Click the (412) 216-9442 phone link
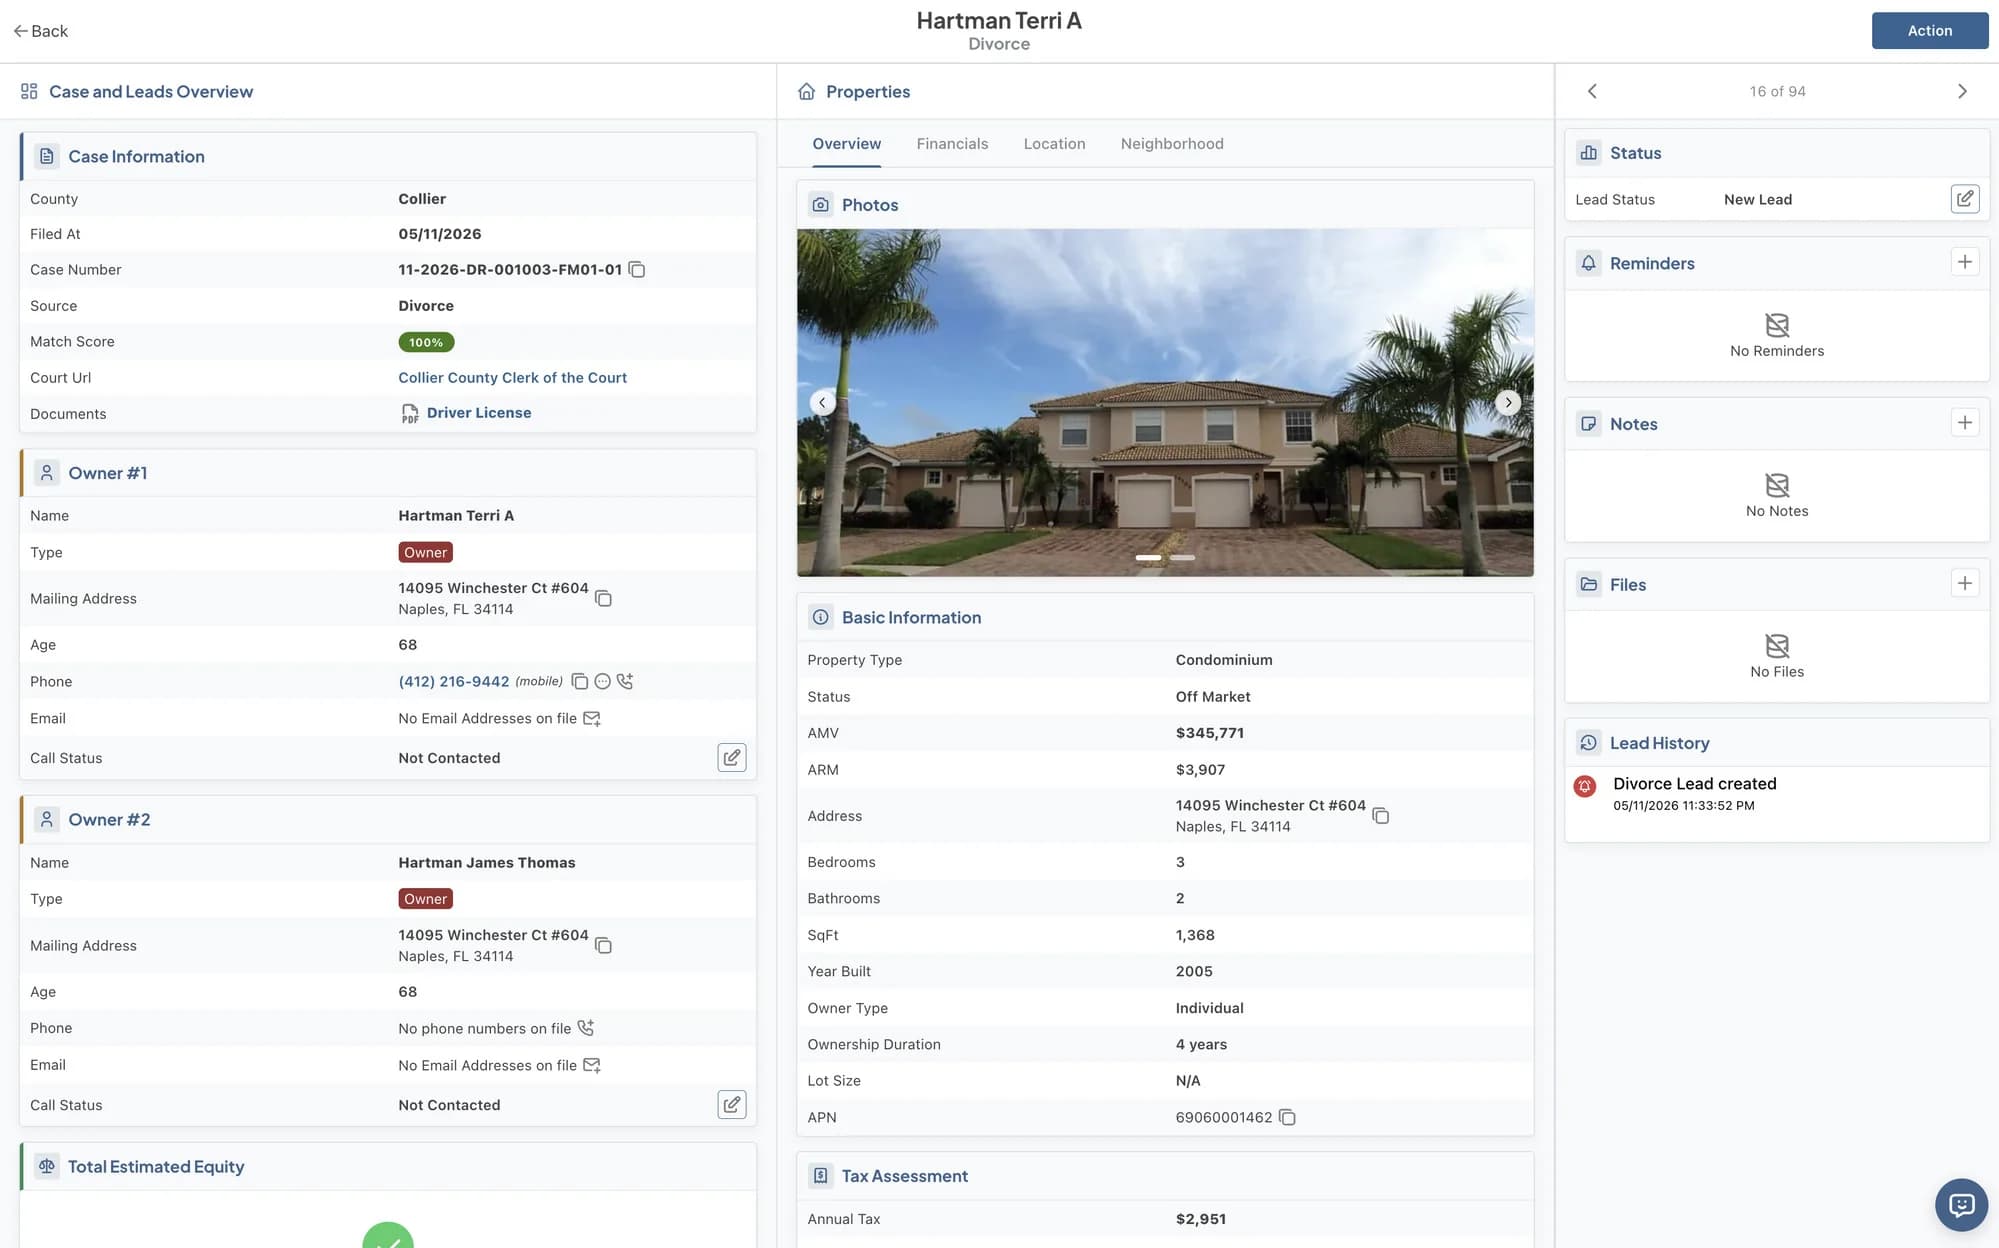Image resolution: width=1999 pixels, height=1248 pixels. pos(454,681)
